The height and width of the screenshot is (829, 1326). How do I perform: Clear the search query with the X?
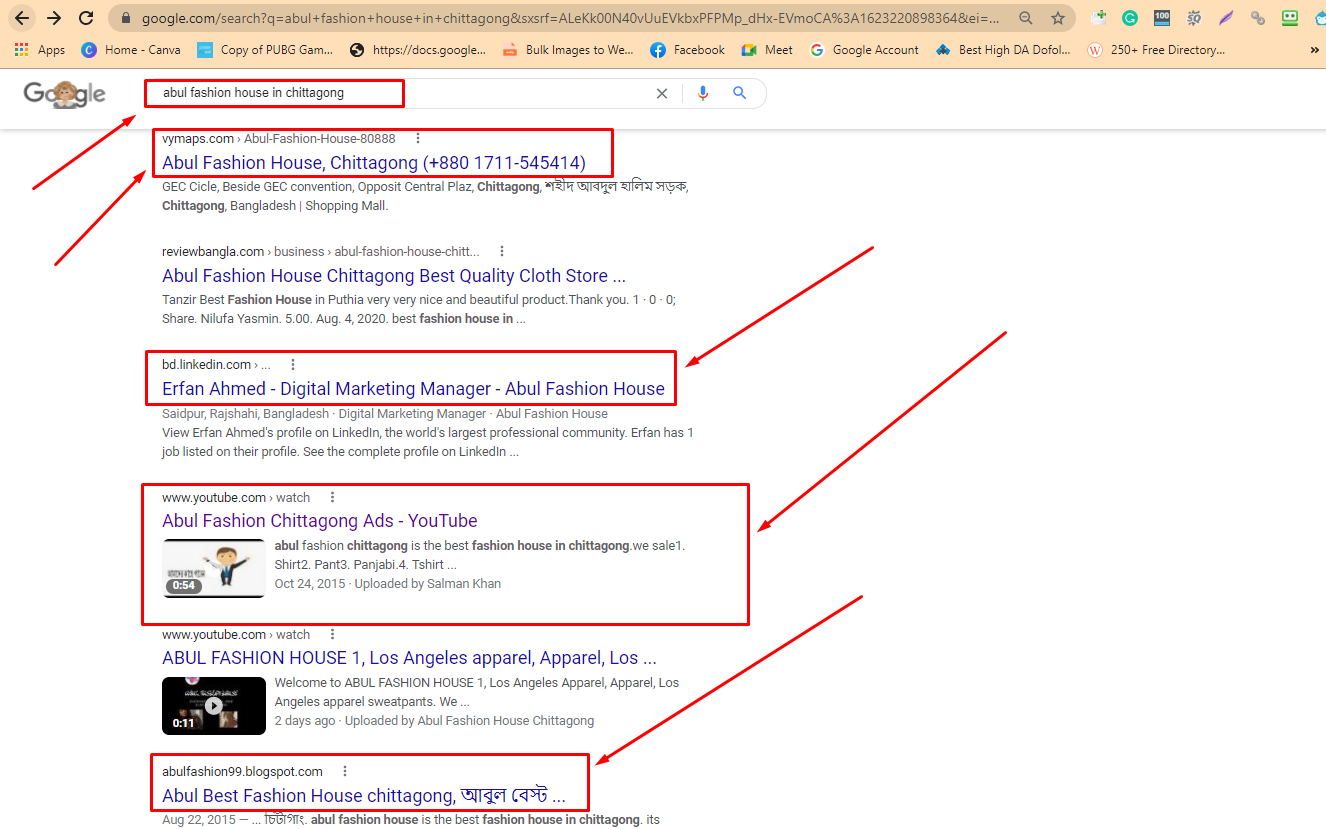coord(662,92)
